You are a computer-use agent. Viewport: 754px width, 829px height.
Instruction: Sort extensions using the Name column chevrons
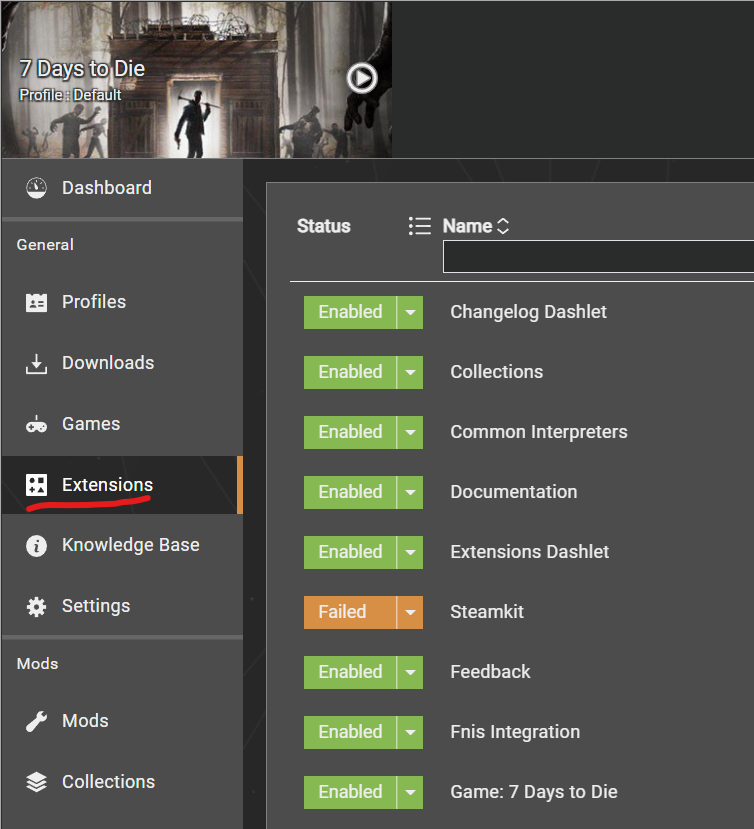click(x=502, y=226)
